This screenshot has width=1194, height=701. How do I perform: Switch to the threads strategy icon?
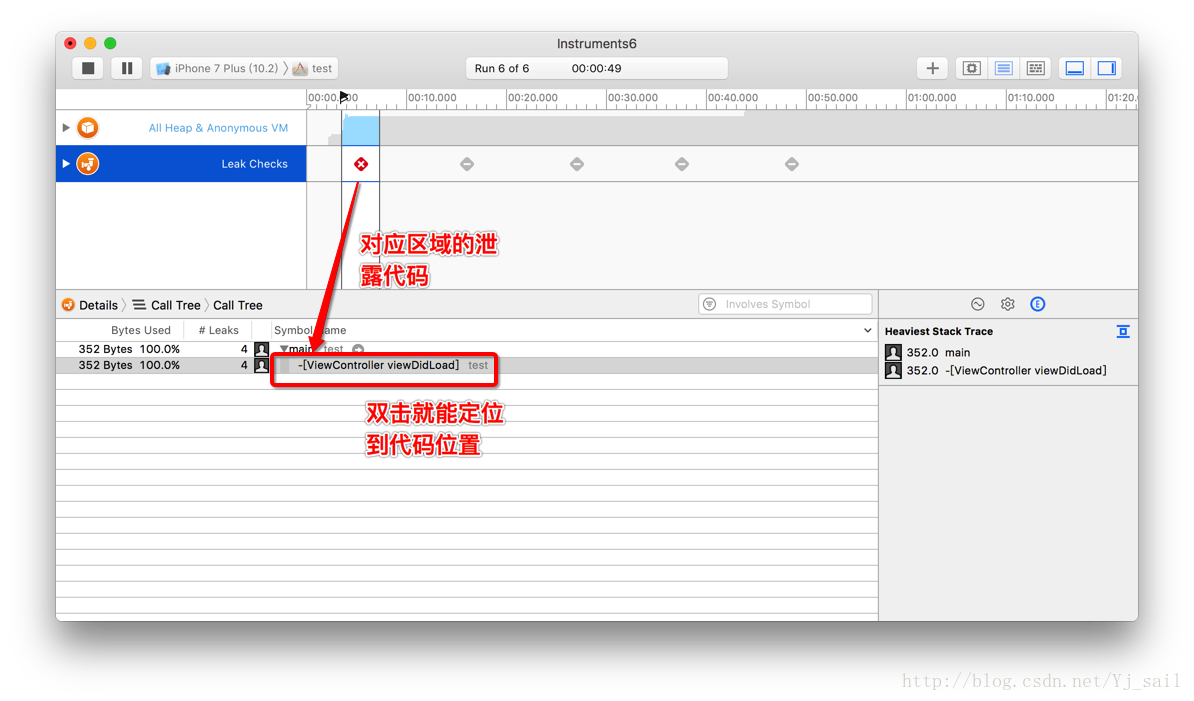pyautogui.click(x=1036, y=68)
